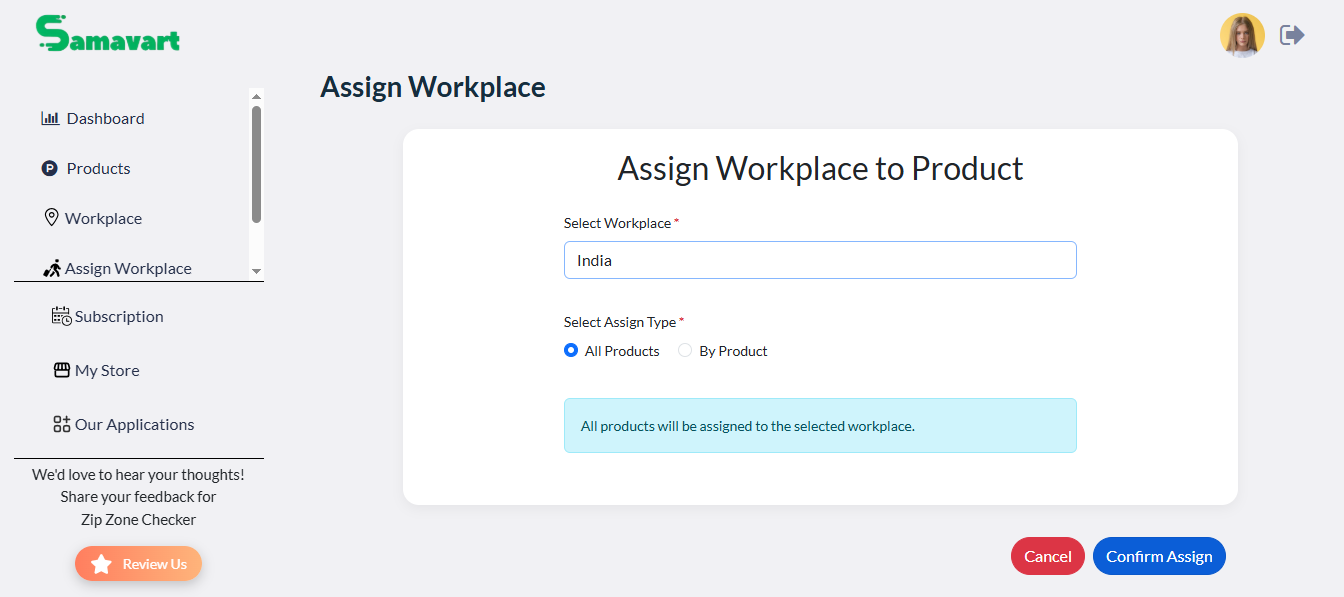
Task: Click the Confirm Assign button
Action: click(x=1159, y=556)
